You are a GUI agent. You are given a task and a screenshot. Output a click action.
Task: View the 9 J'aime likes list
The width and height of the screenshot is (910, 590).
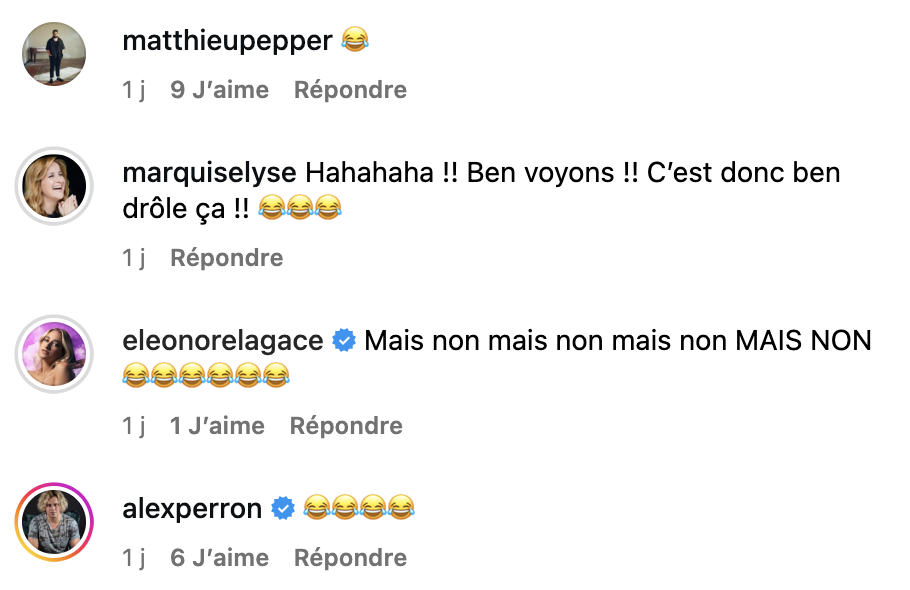(x=220, y=90)
